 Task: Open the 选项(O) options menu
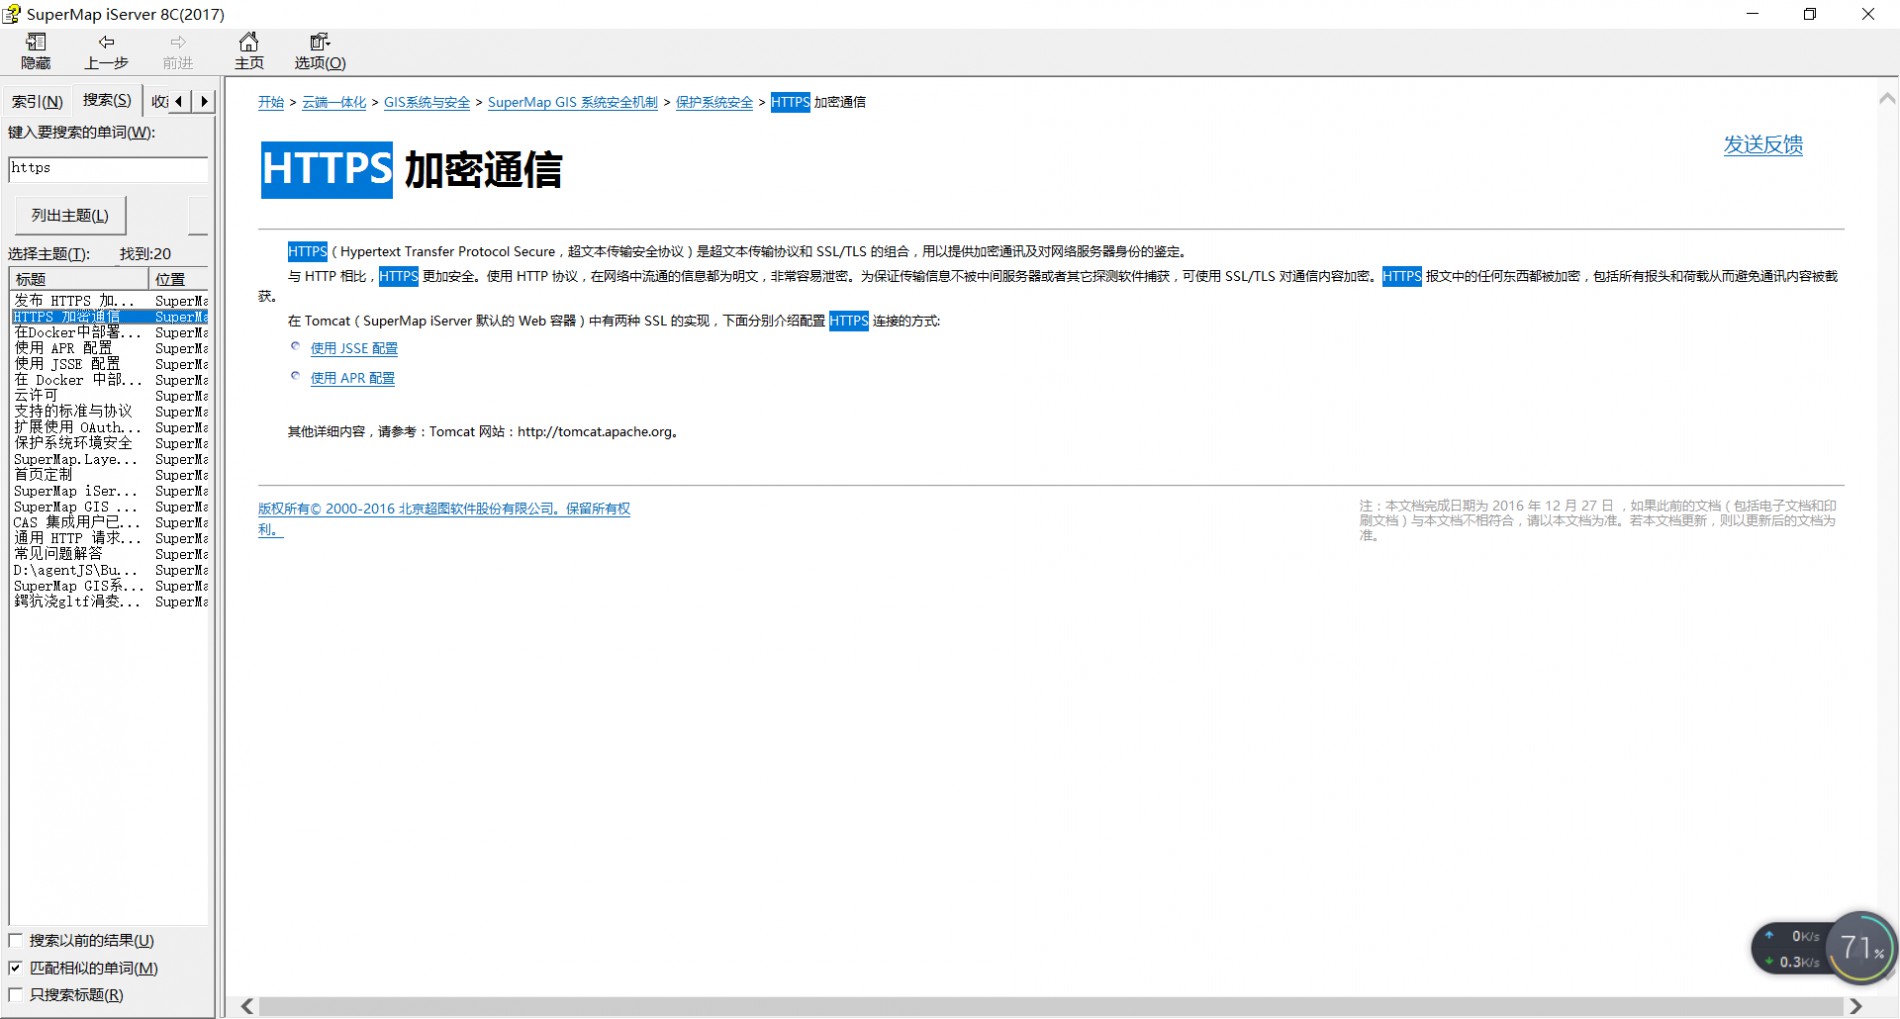(320, 51)
